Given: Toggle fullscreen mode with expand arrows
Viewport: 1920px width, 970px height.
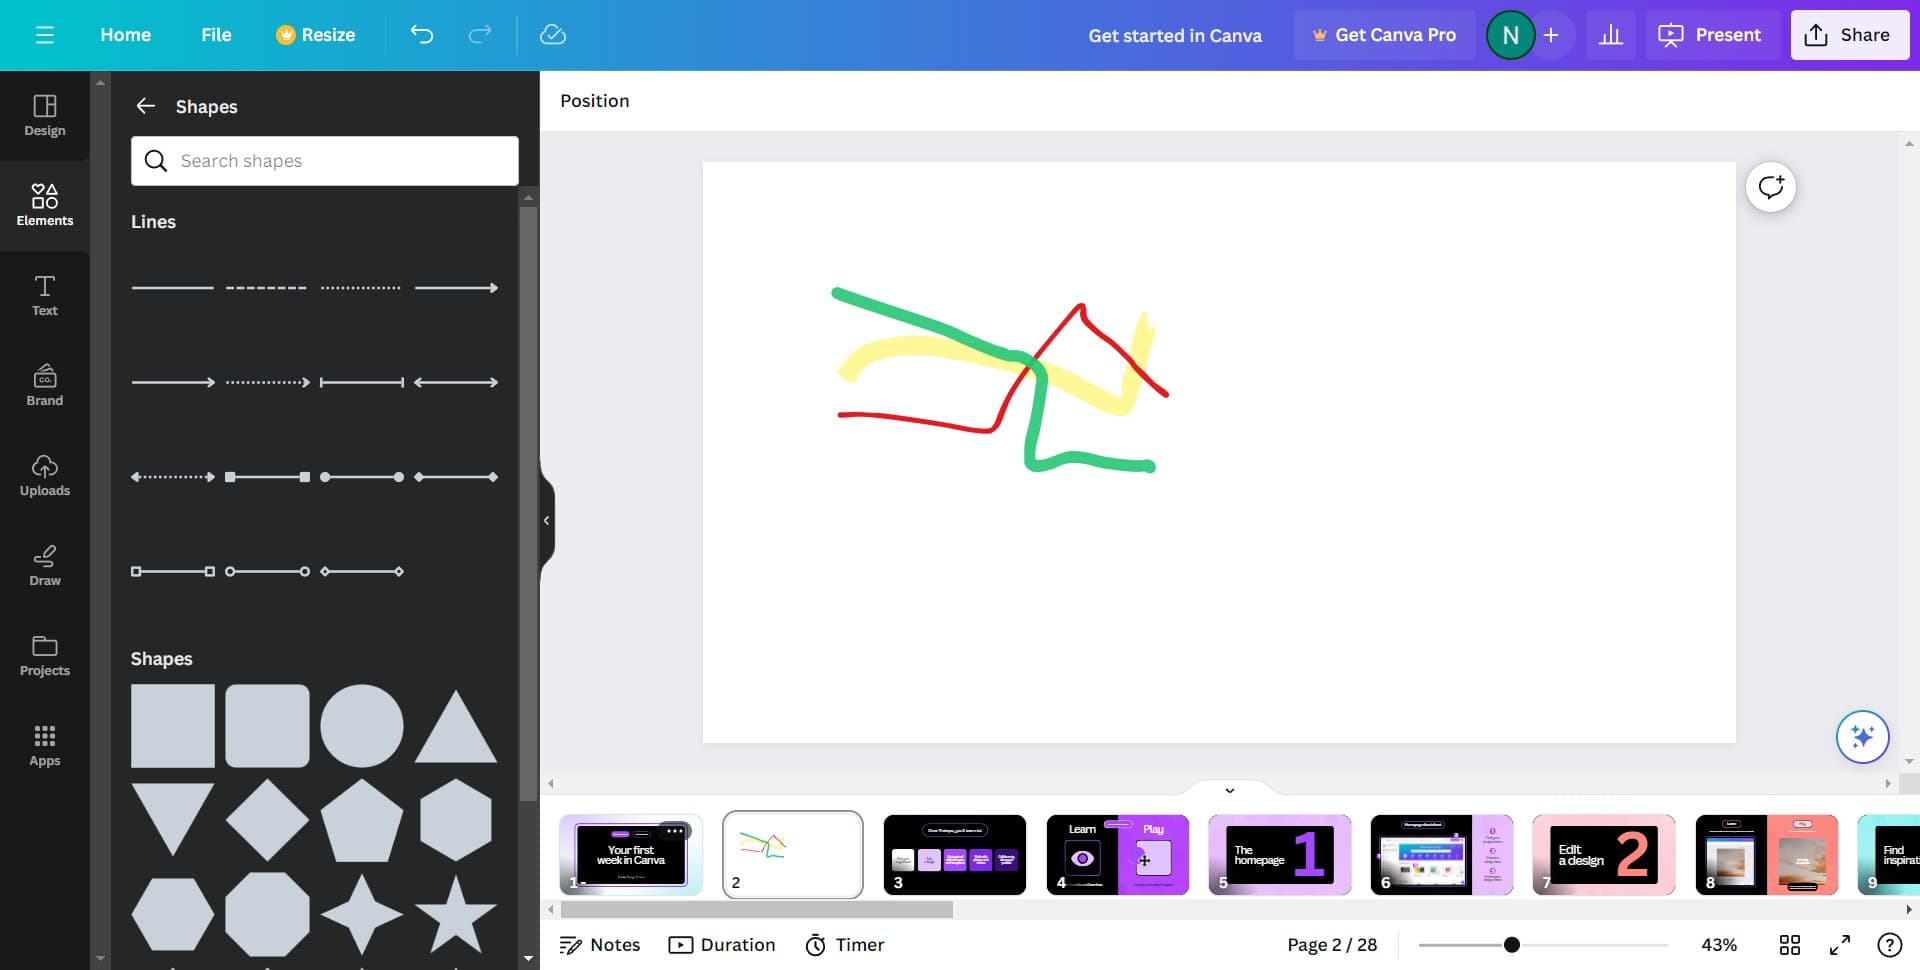Looking at the screenshot, I should tap(1839, 945).
